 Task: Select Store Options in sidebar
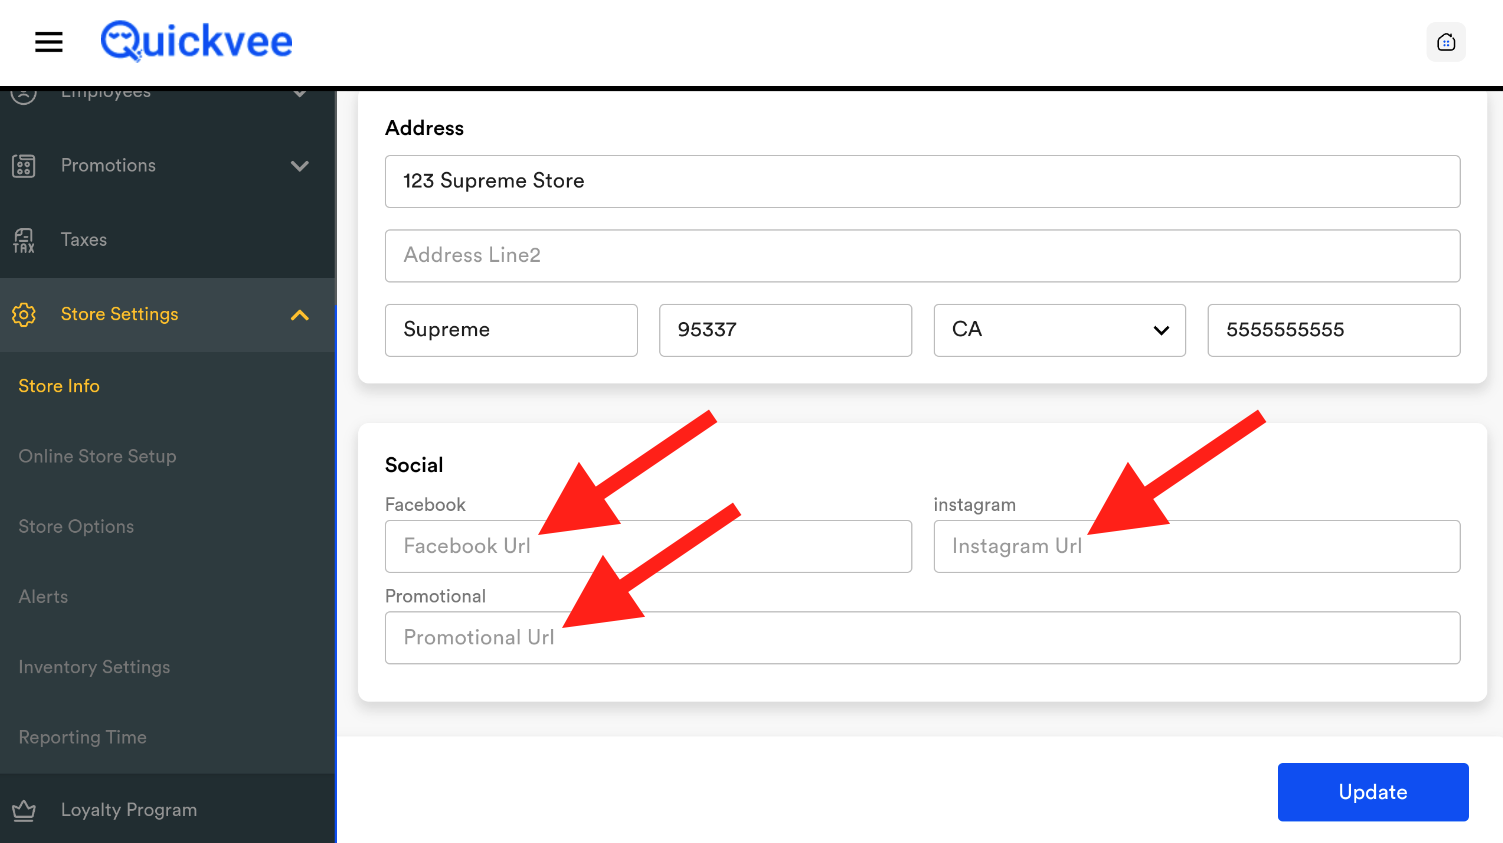pos(76,527)
